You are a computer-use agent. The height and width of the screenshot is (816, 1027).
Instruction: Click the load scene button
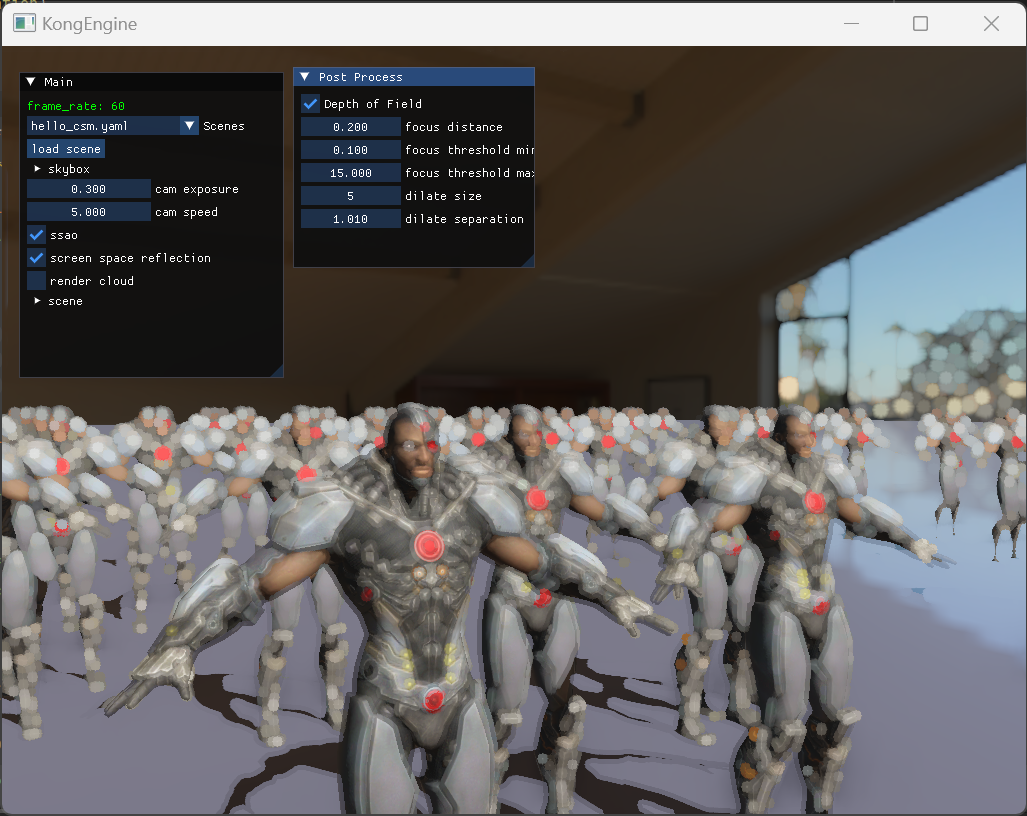[x=66, y=149]
